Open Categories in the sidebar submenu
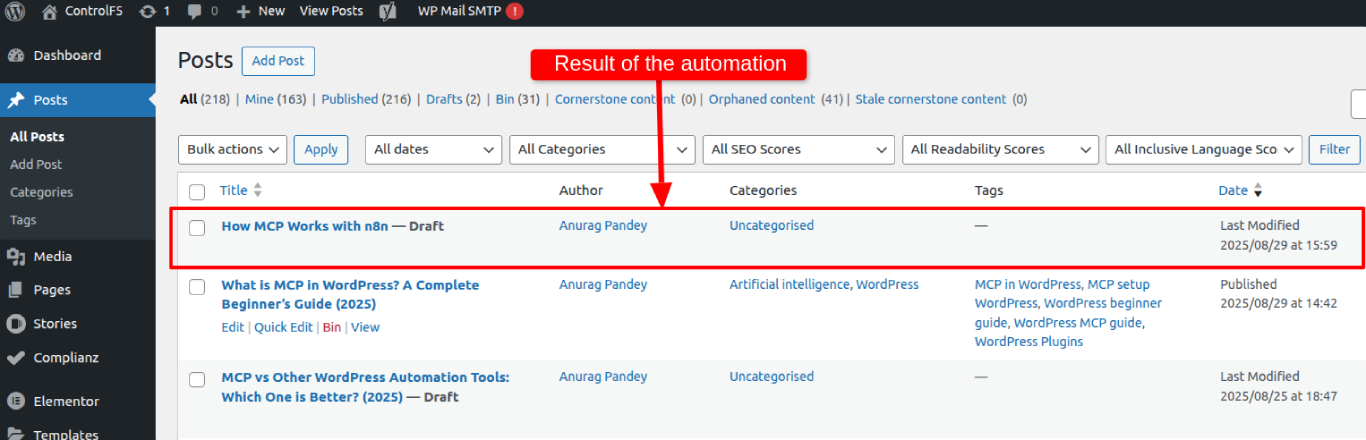Image resolution: width=1366 pixels, height=440 pixels. tap(41, 192)
